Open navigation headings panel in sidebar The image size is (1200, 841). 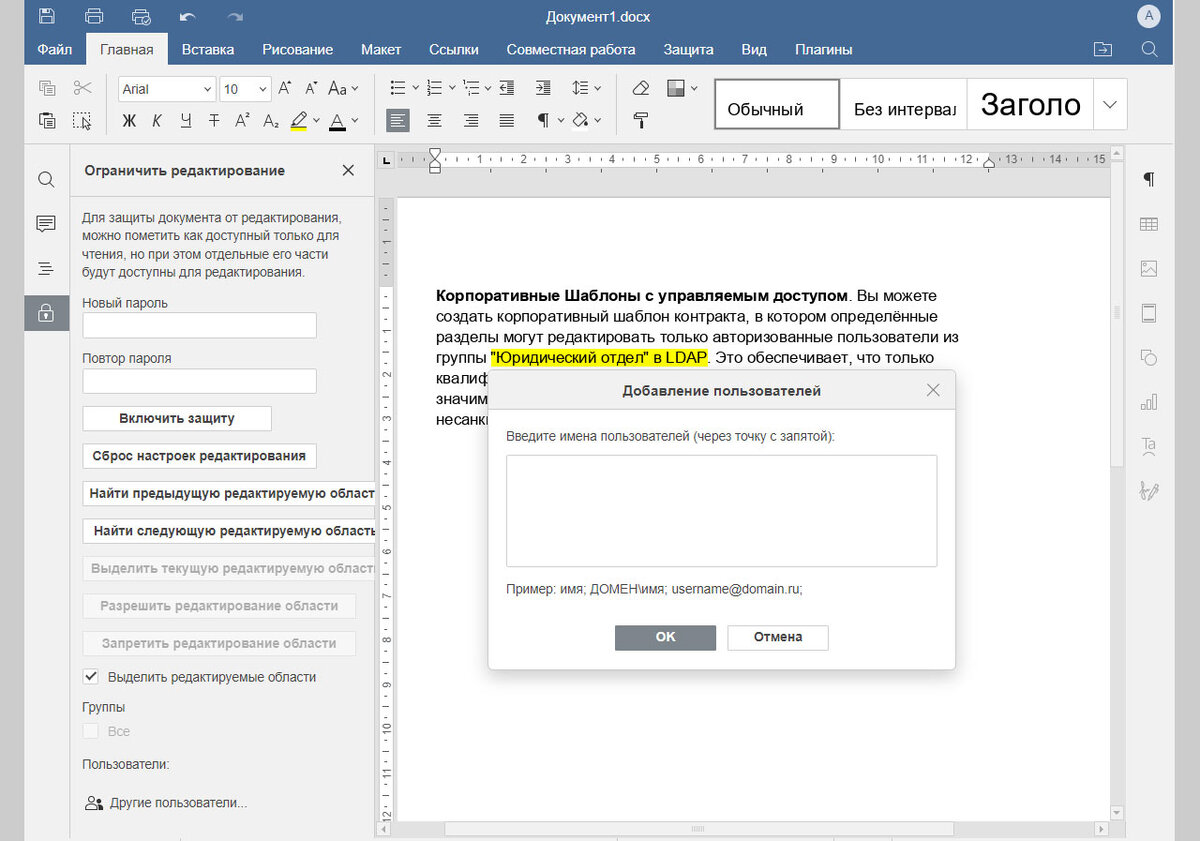click(x=46, y=268)
